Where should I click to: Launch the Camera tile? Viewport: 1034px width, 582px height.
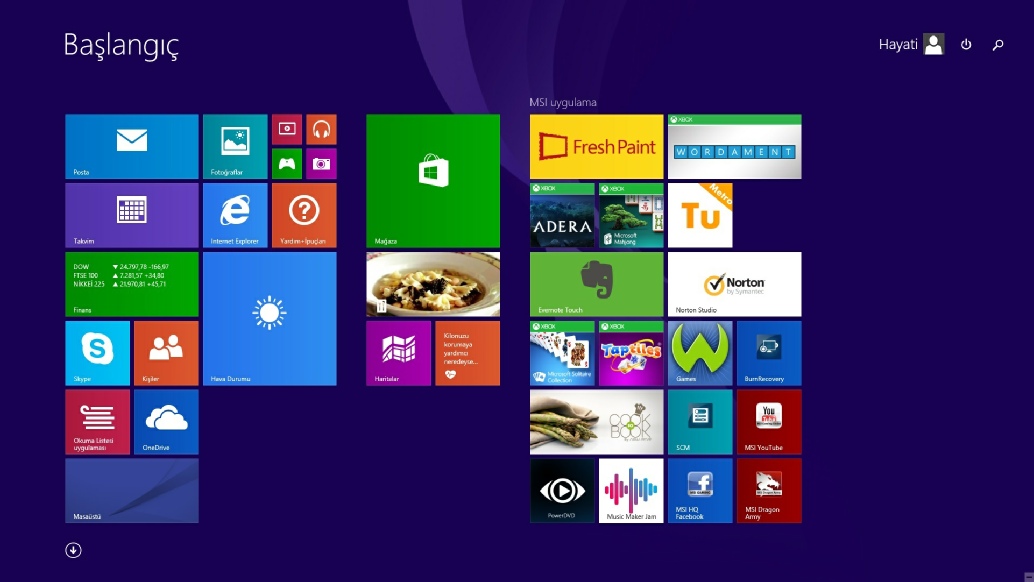(x=321, y=163)
